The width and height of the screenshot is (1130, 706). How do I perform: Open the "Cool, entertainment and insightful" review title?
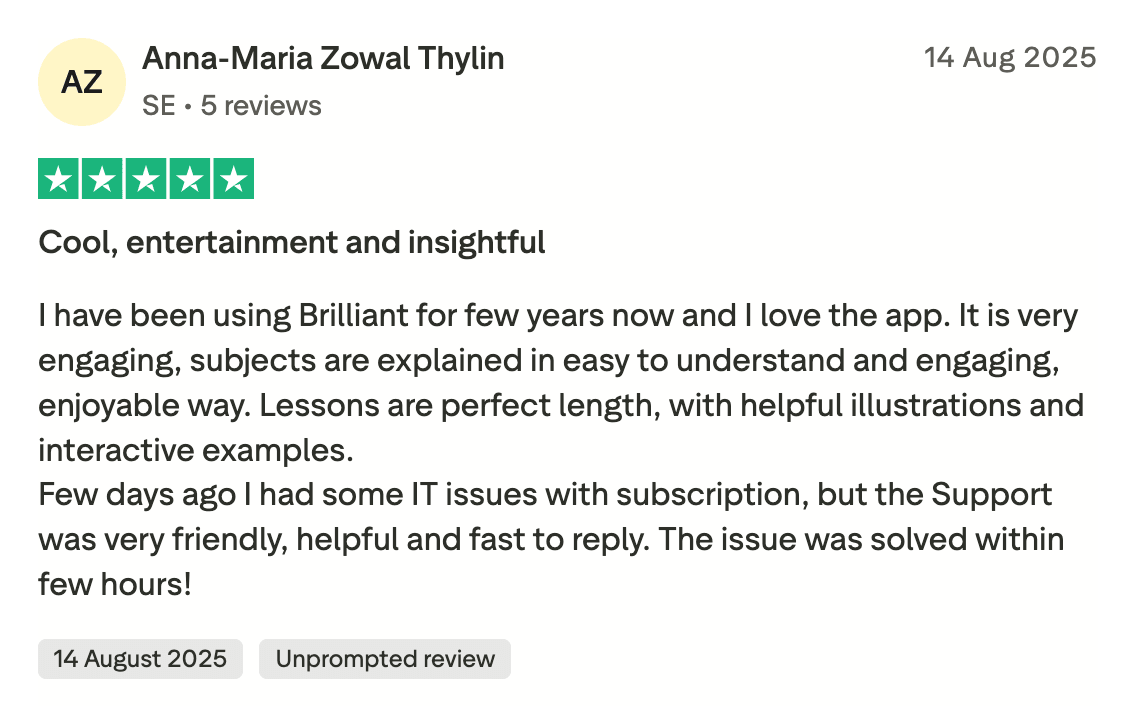[292, 242]
